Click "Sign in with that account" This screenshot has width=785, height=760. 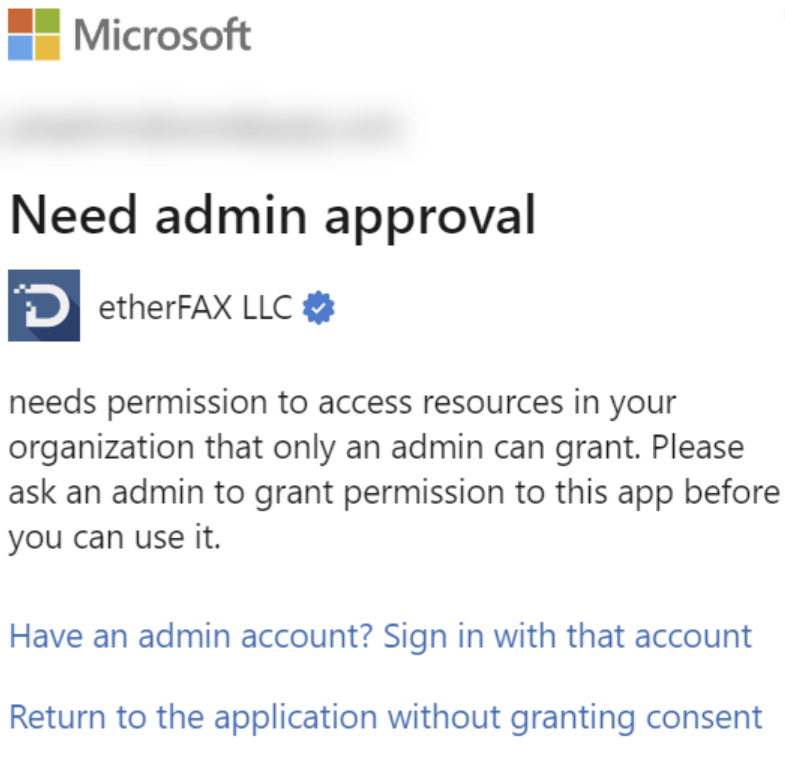click(x=568, y=635)
